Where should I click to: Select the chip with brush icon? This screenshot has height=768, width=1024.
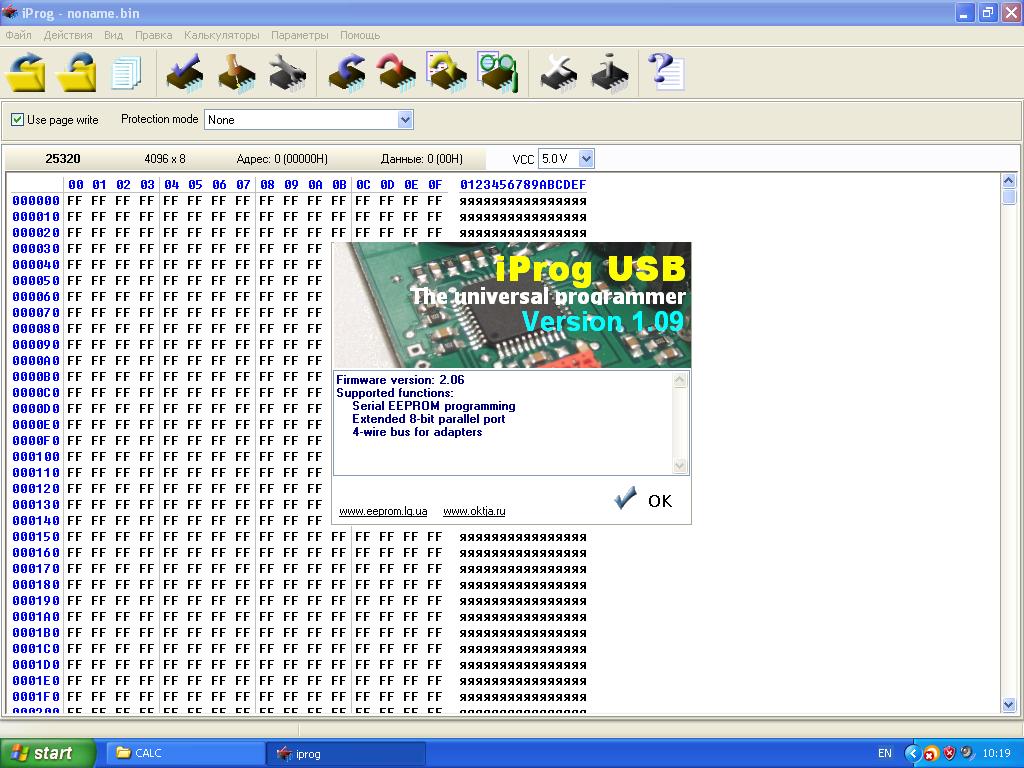click(x=236, y=72)
